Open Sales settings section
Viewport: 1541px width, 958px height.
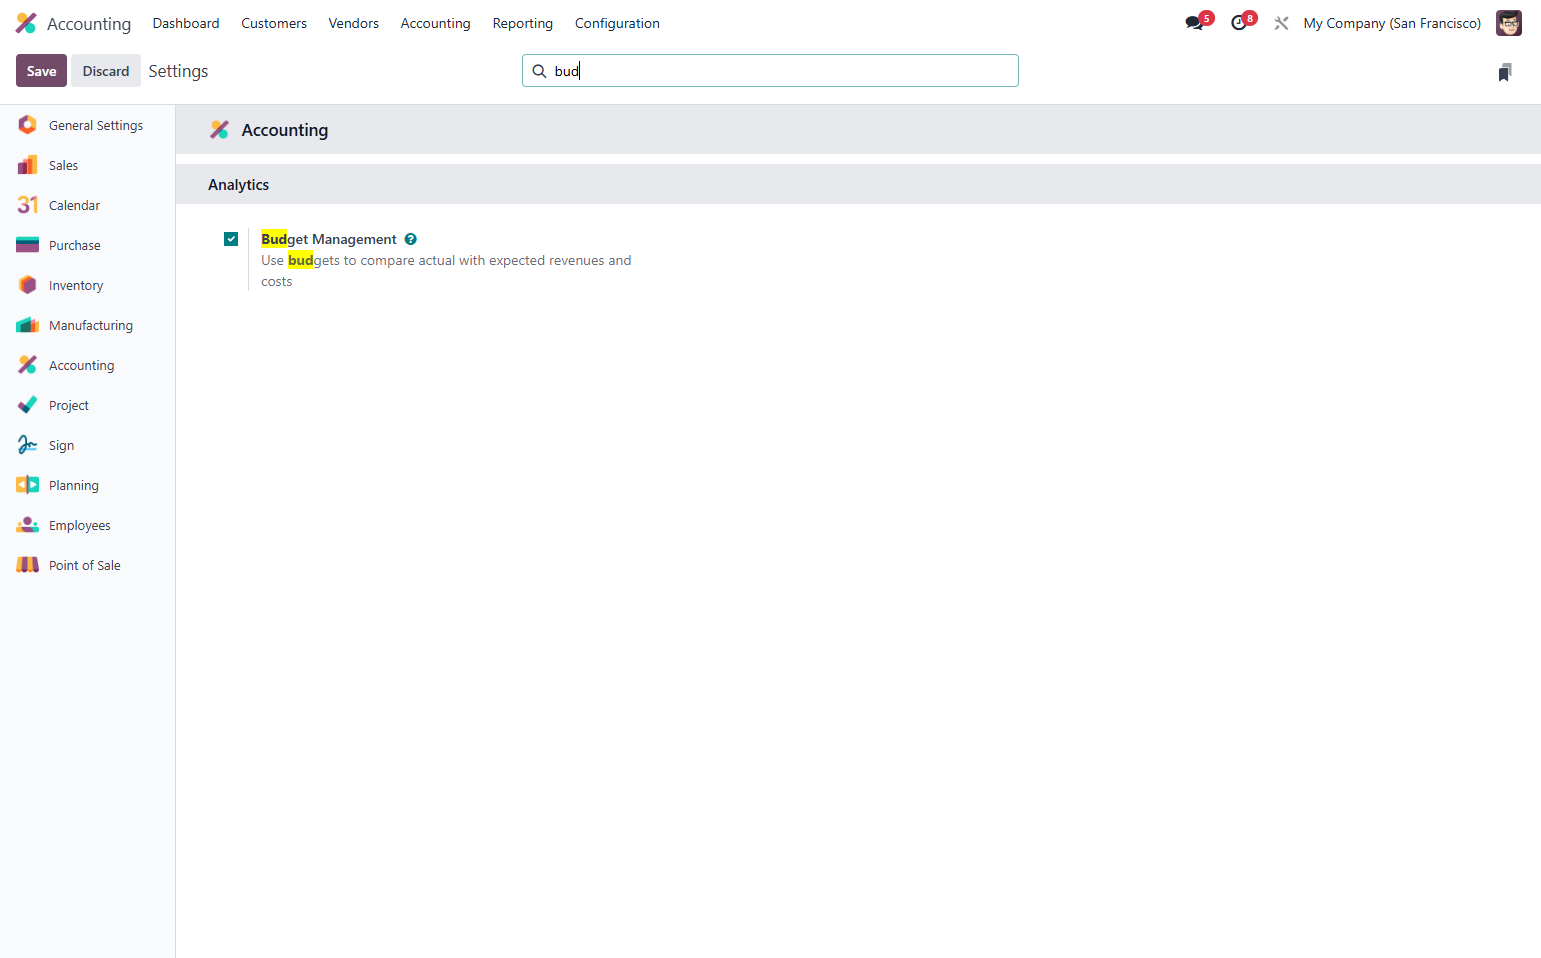tap(88, 165)
